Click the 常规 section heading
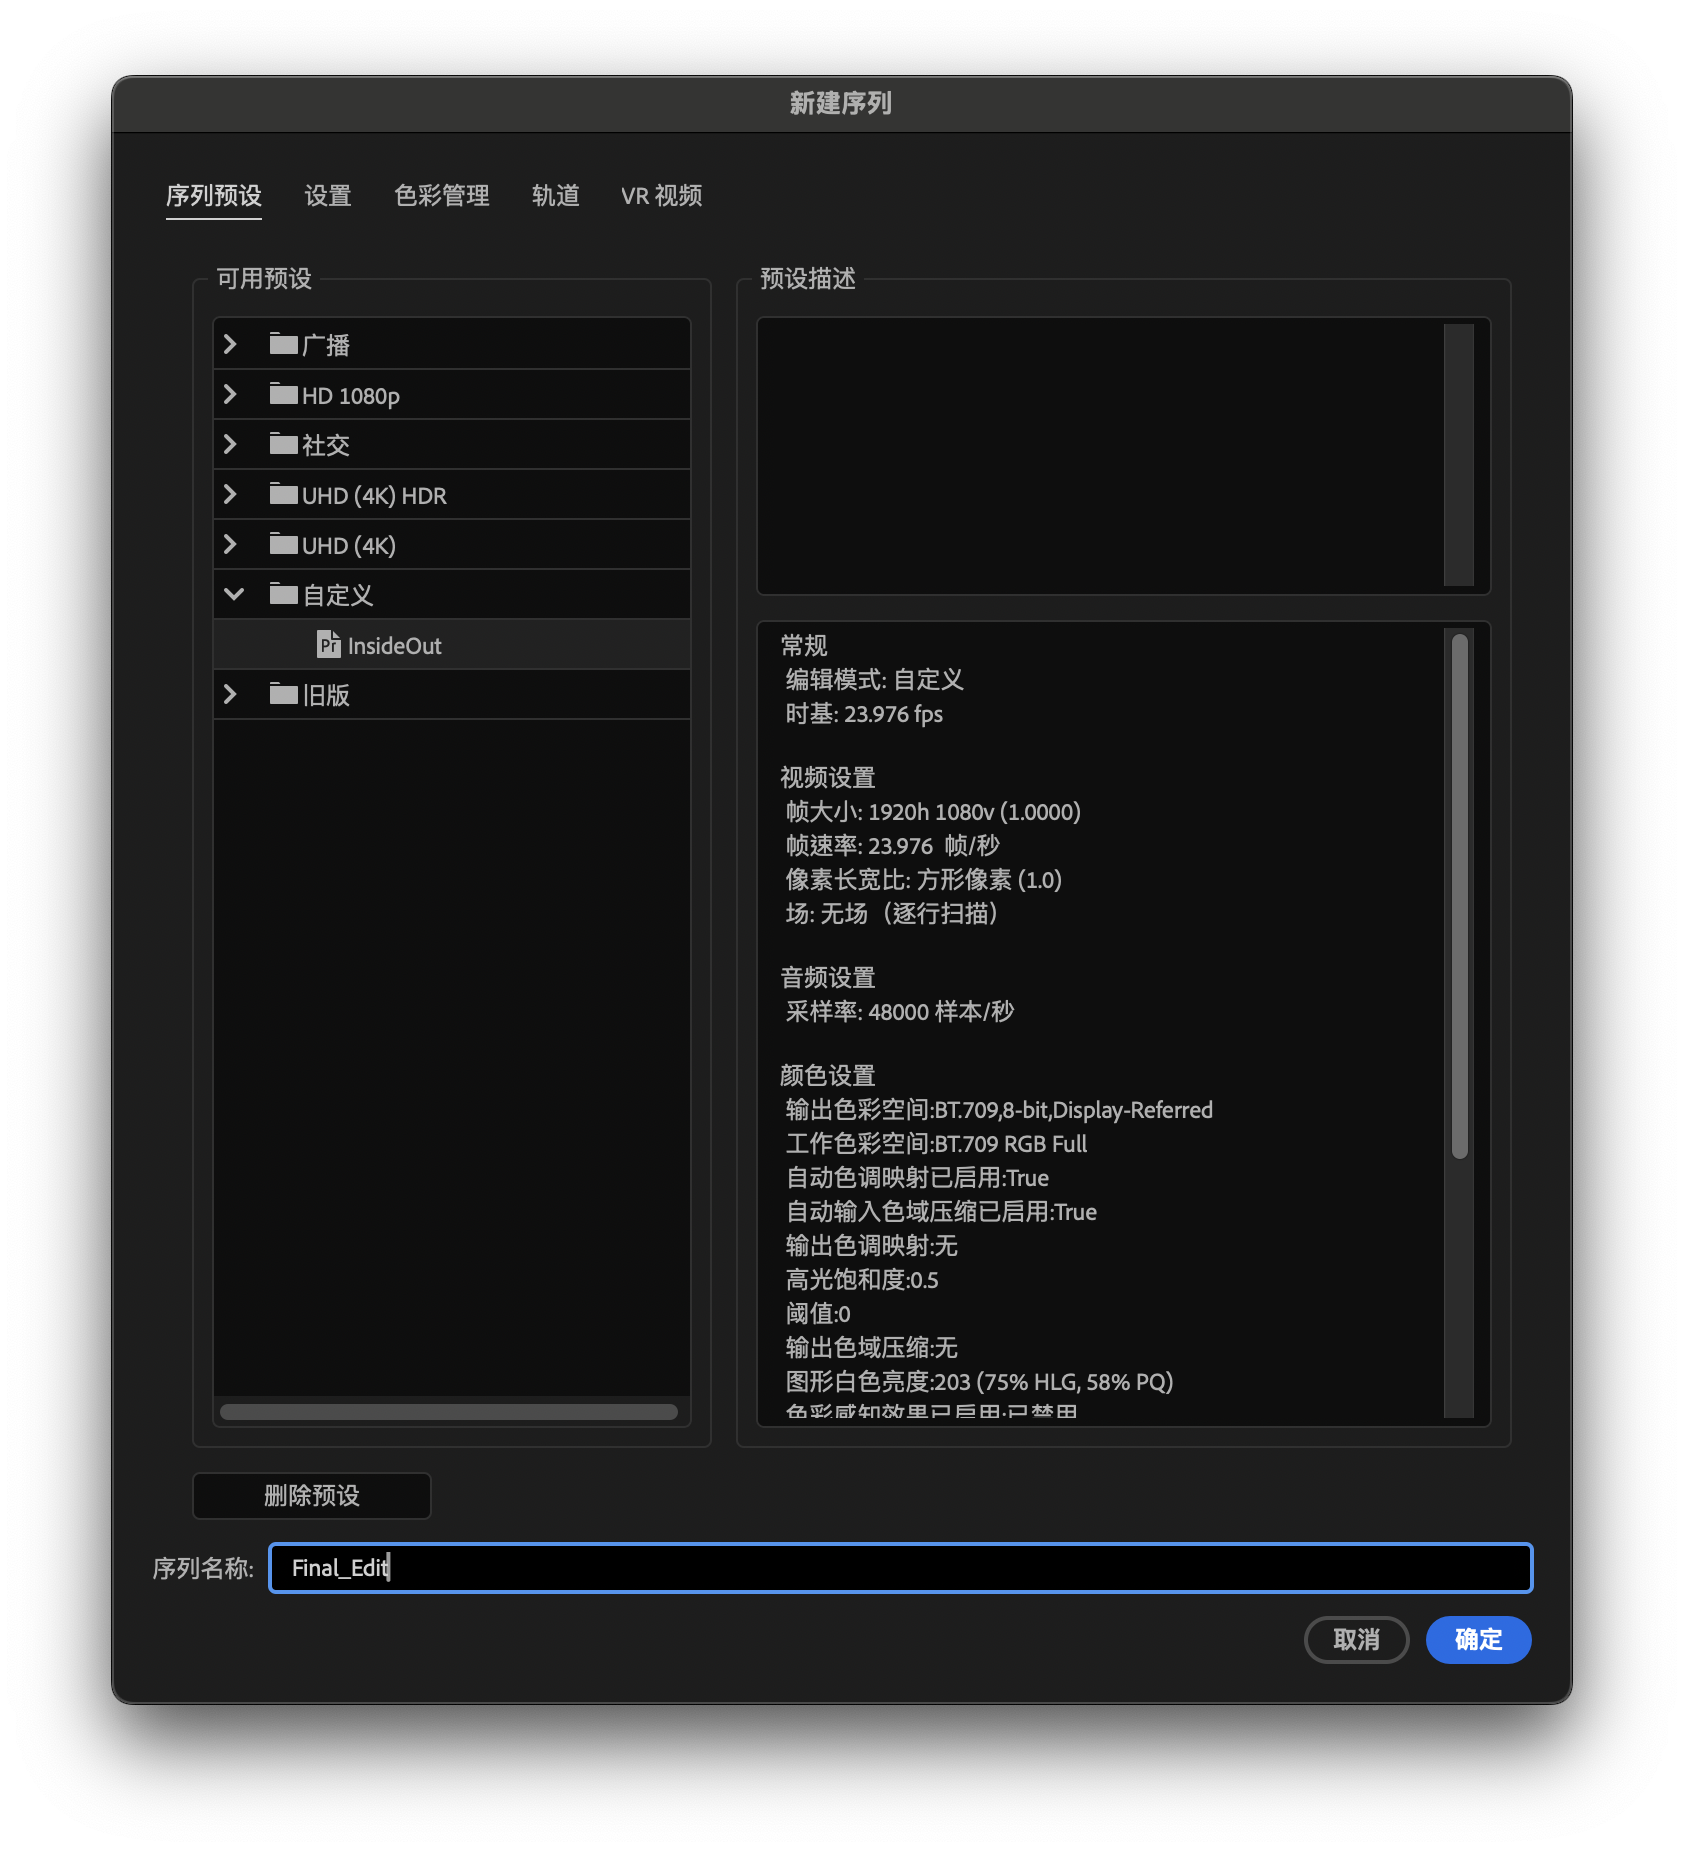The width and height of the screenshot is (1684, 1852). (804, 646)
